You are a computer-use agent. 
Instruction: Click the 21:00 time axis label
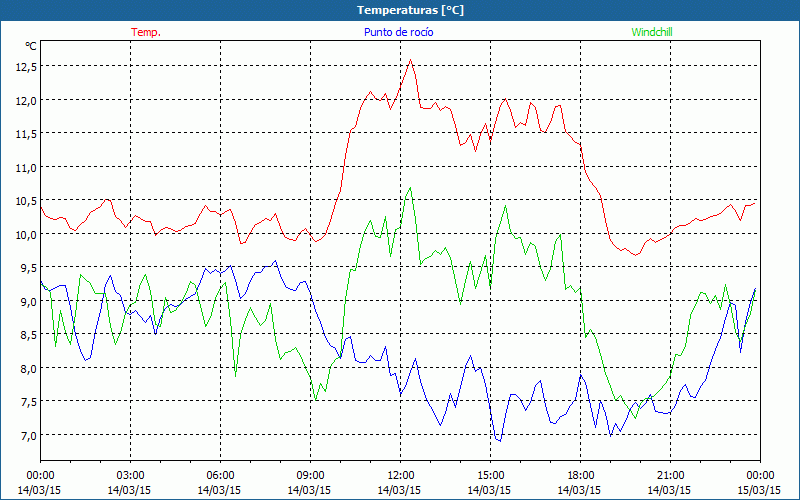point(670,476)
